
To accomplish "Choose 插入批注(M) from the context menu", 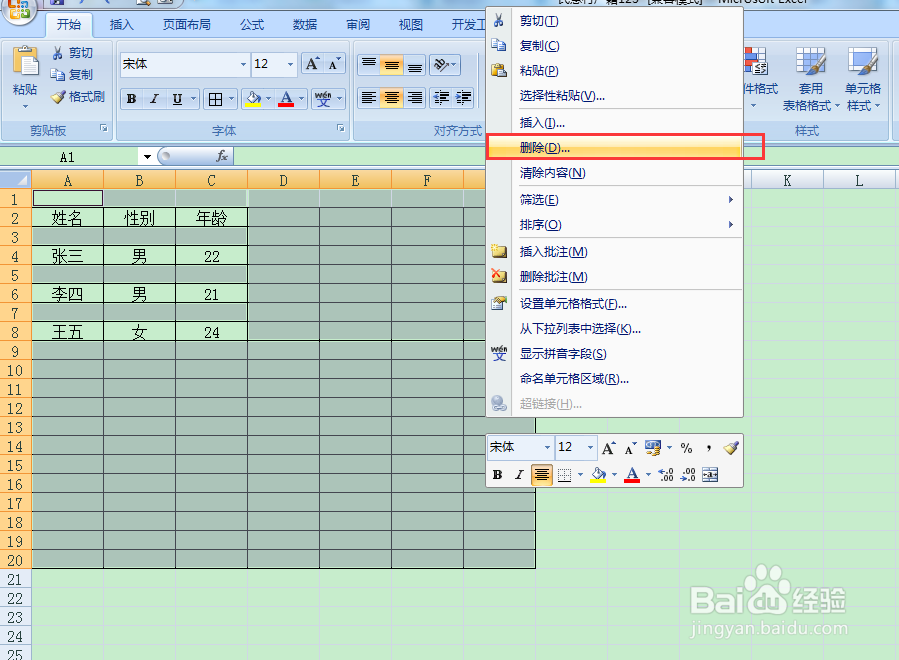I will point(615,252).
